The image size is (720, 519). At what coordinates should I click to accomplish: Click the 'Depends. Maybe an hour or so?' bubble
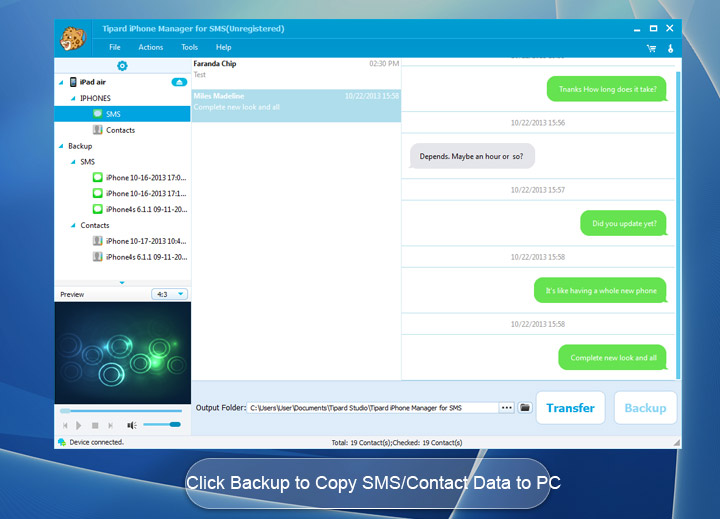point(472,156)
